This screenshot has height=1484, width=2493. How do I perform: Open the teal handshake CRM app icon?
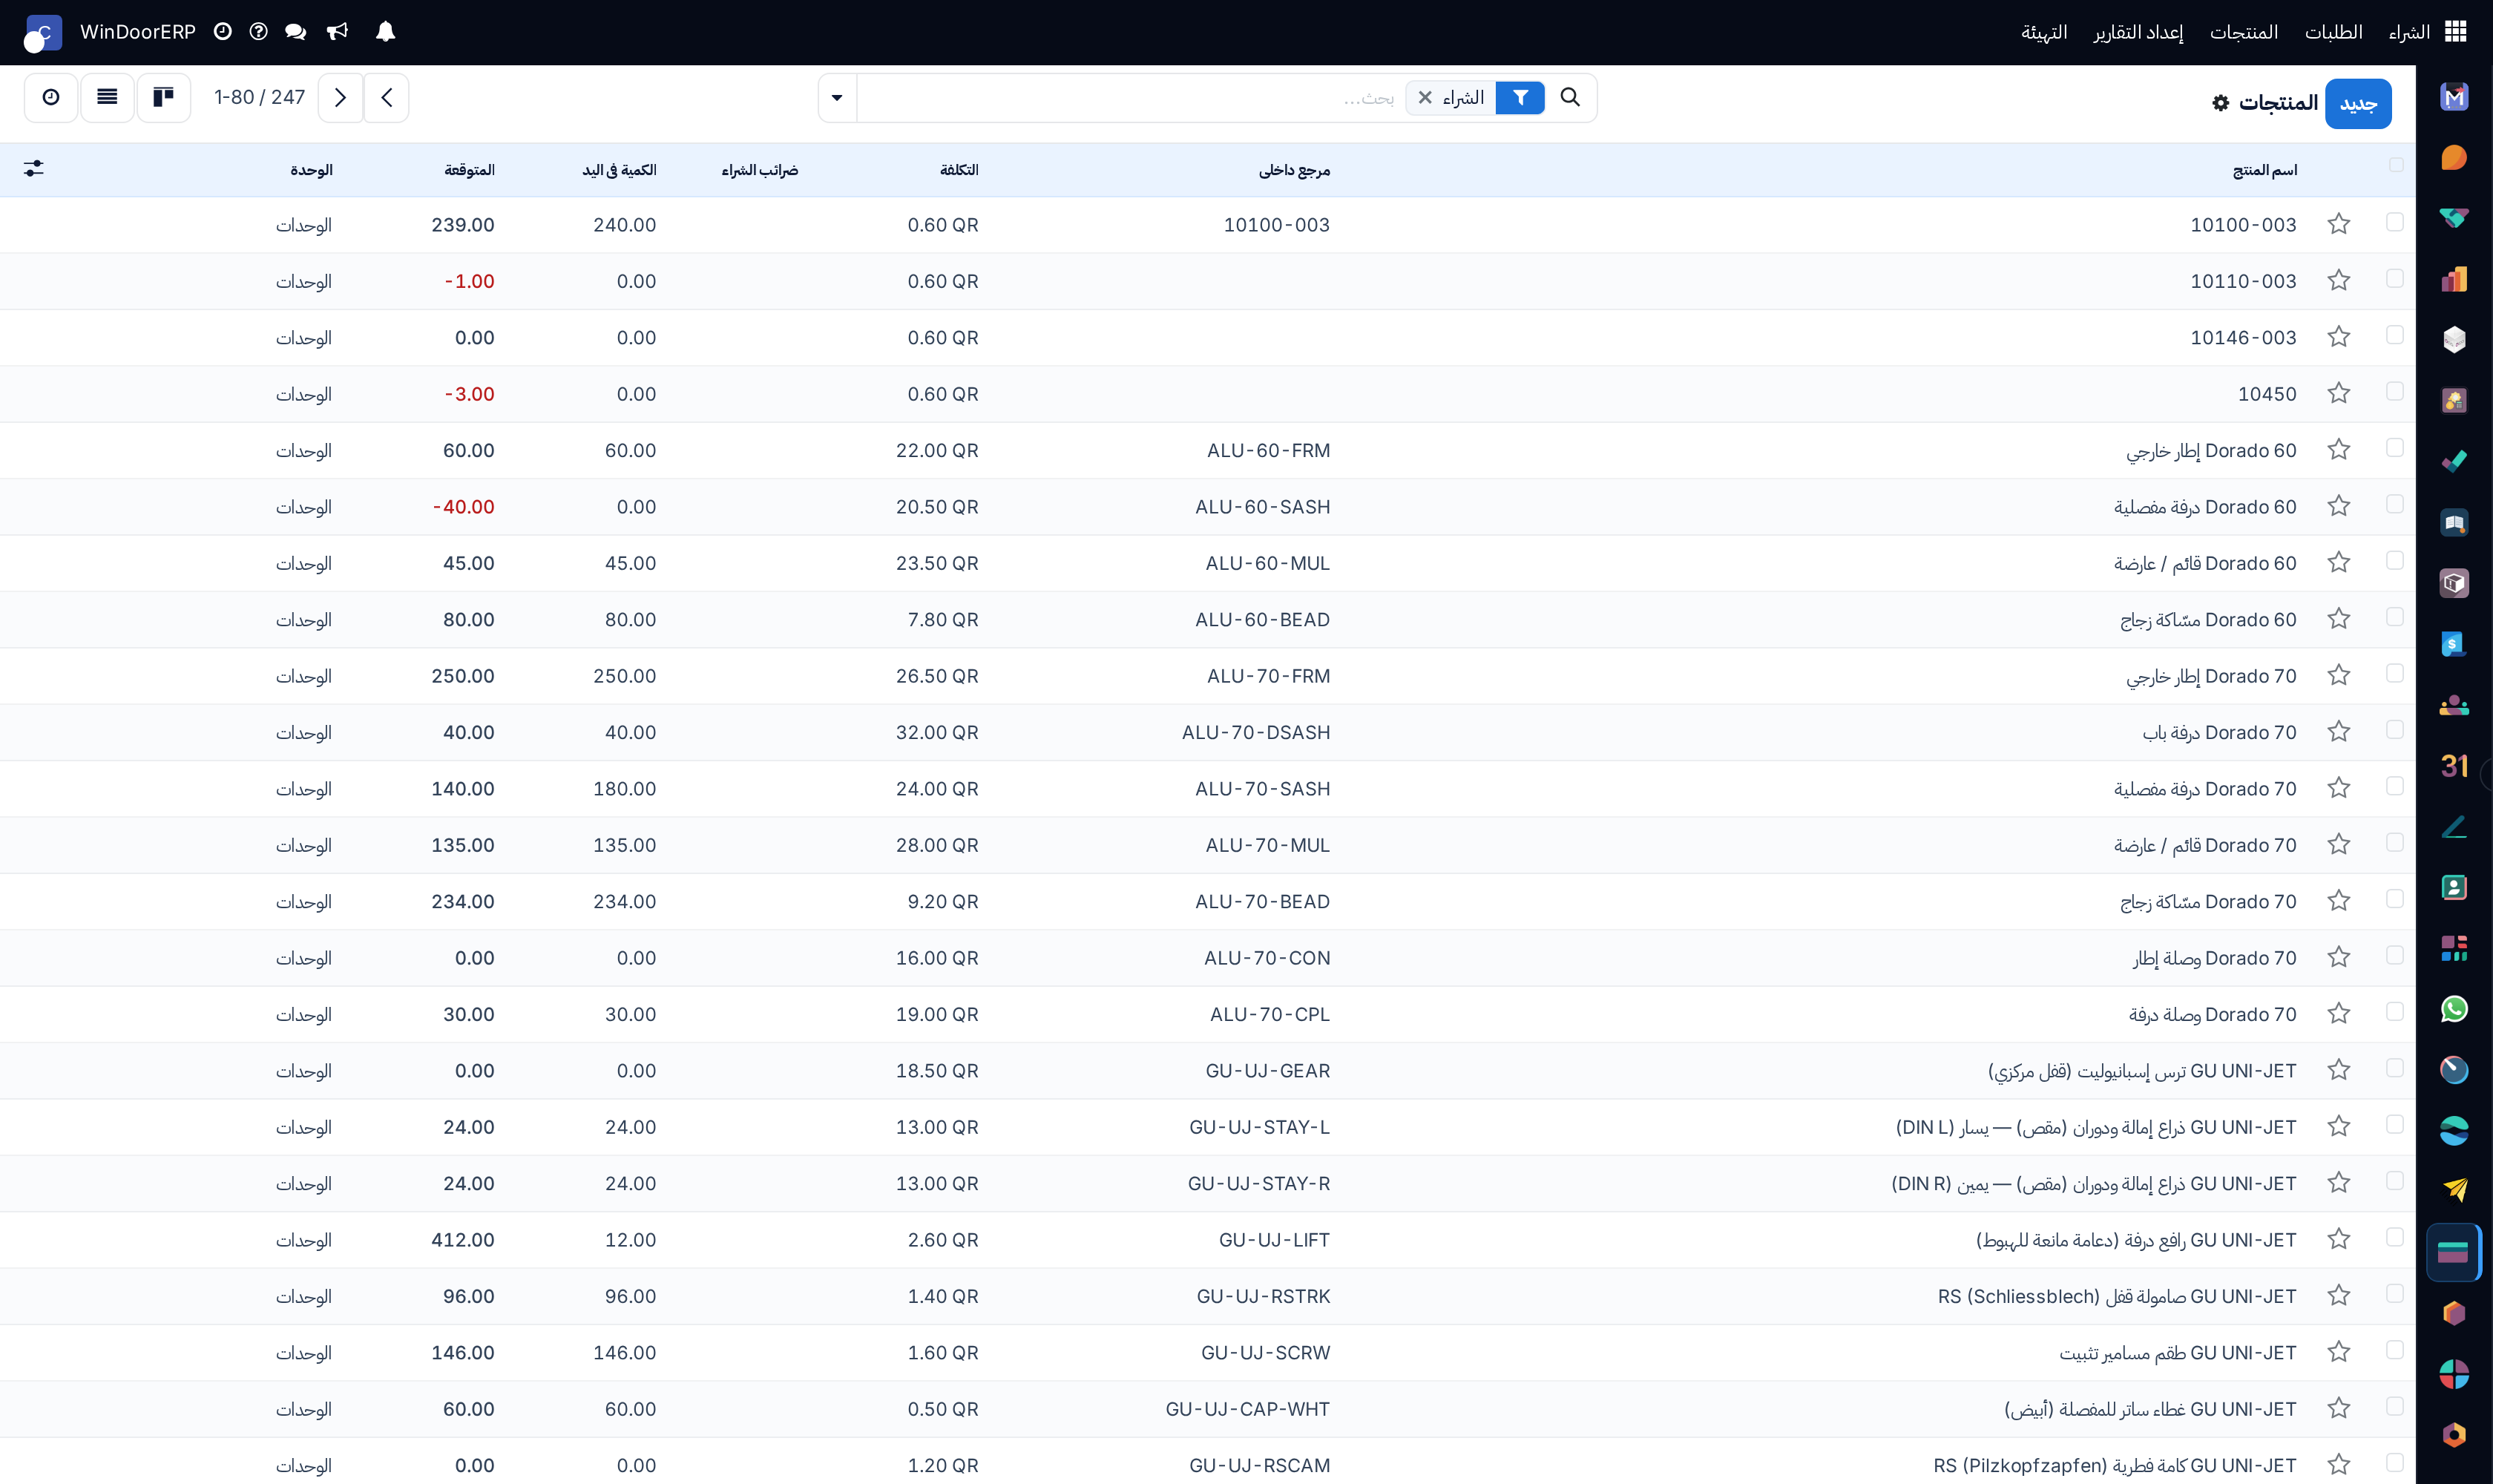pyautogui.click(x=2454, y=219)
